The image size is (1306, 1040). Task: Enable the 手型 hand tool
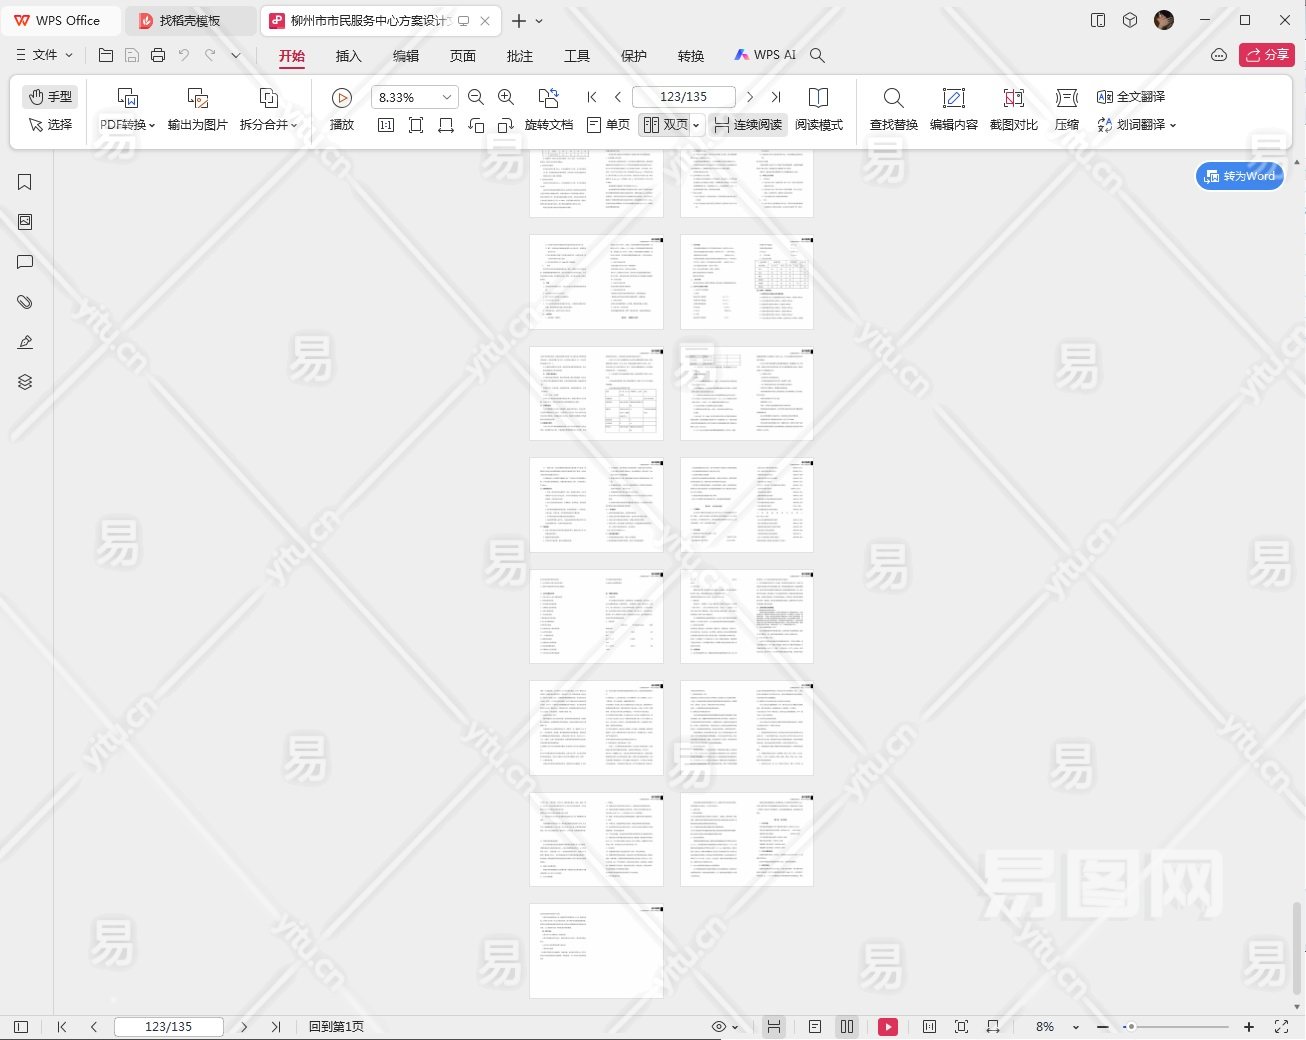(50, 96)
